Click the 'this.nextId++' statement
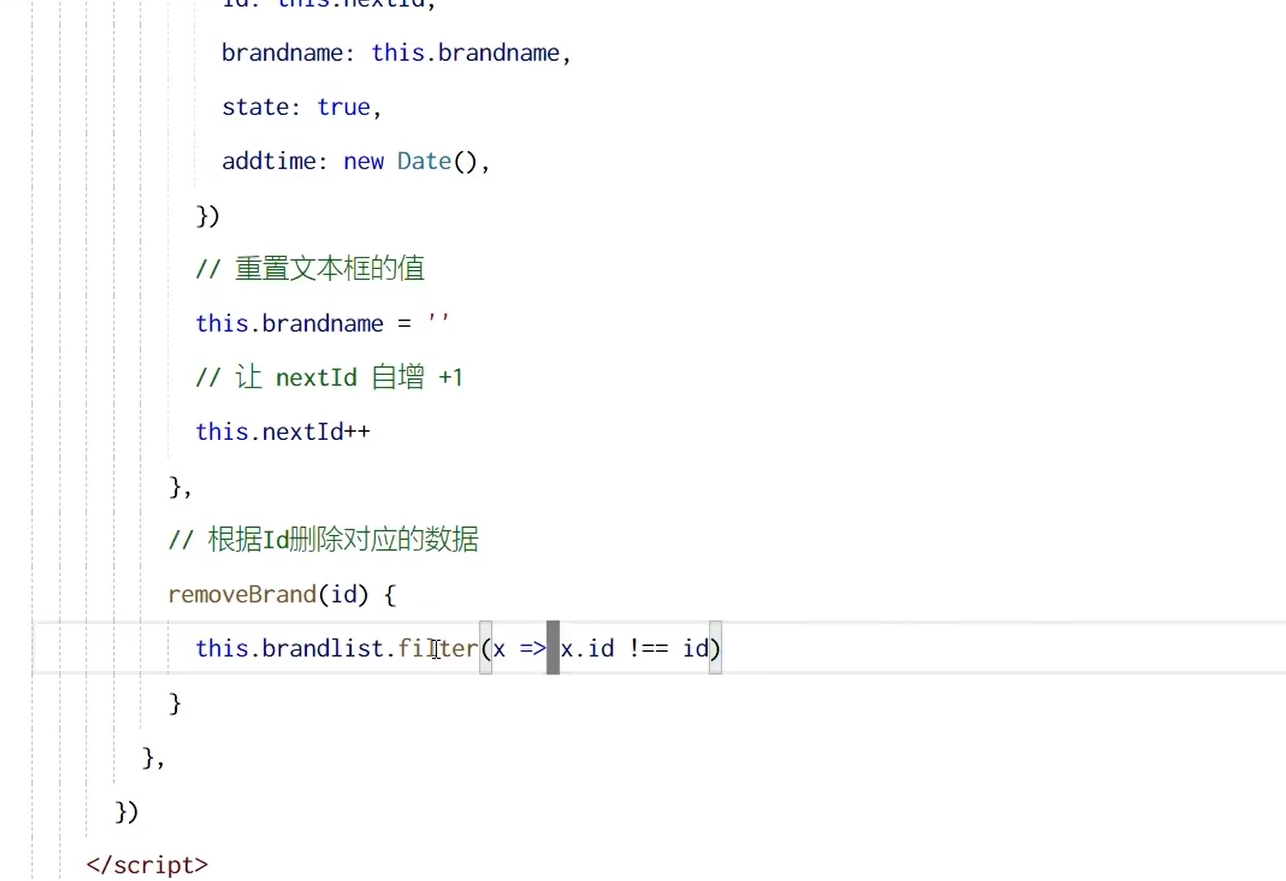The width and height of the screenshot is (1286, 881). (283, 431)
